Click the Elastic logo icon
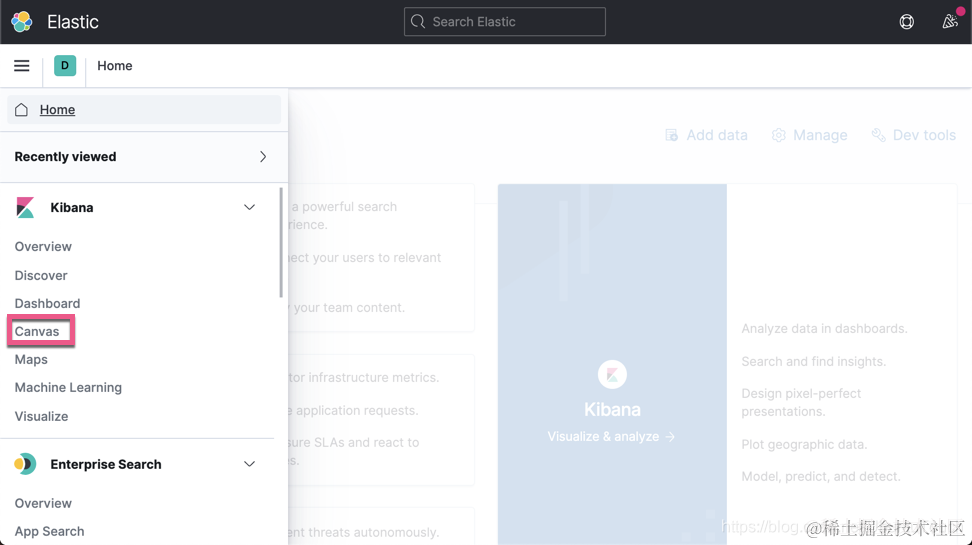This screenshot has height=545, width=972. click(x=22, y=22)
